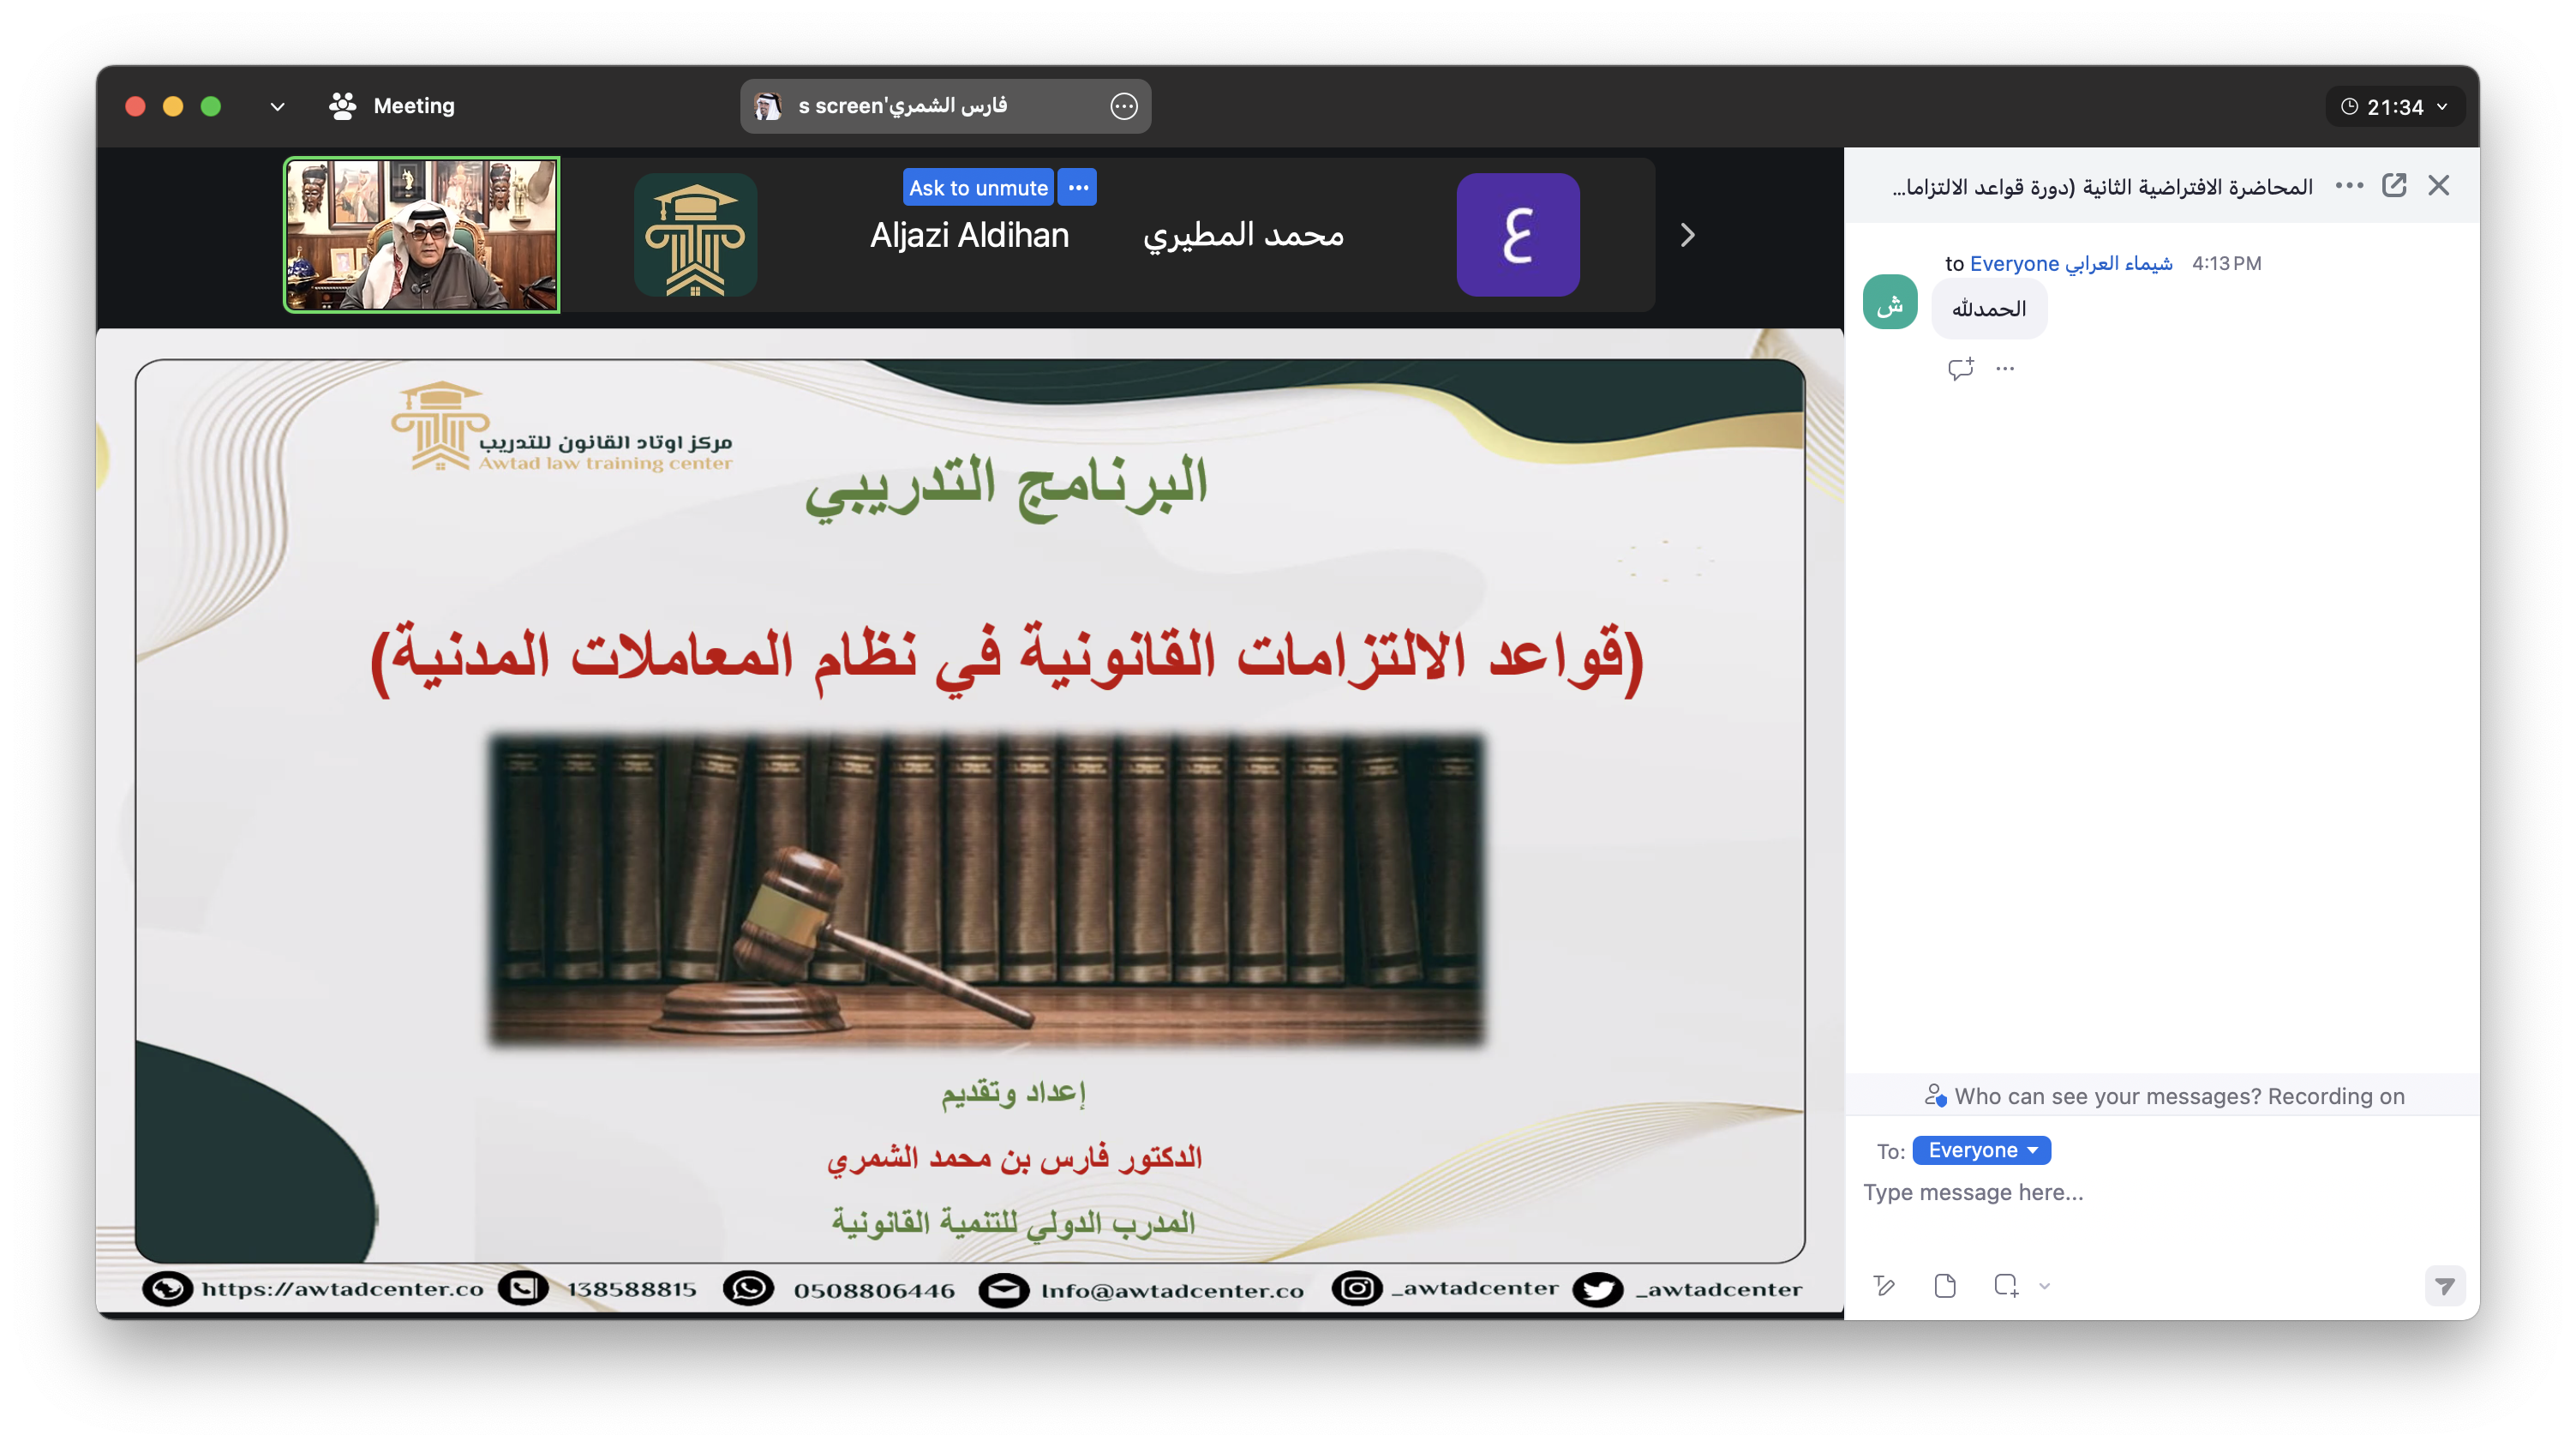Open chat message more actions ellipsis
The image size is (2576, 1447).
coord(2005,369)
